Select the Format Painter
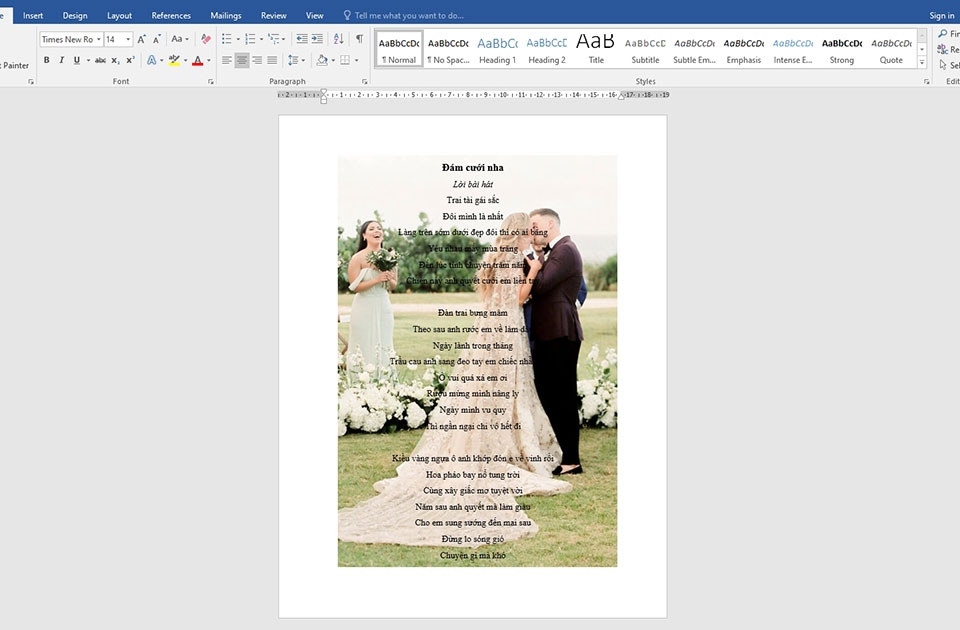 (x=16, y=64)
